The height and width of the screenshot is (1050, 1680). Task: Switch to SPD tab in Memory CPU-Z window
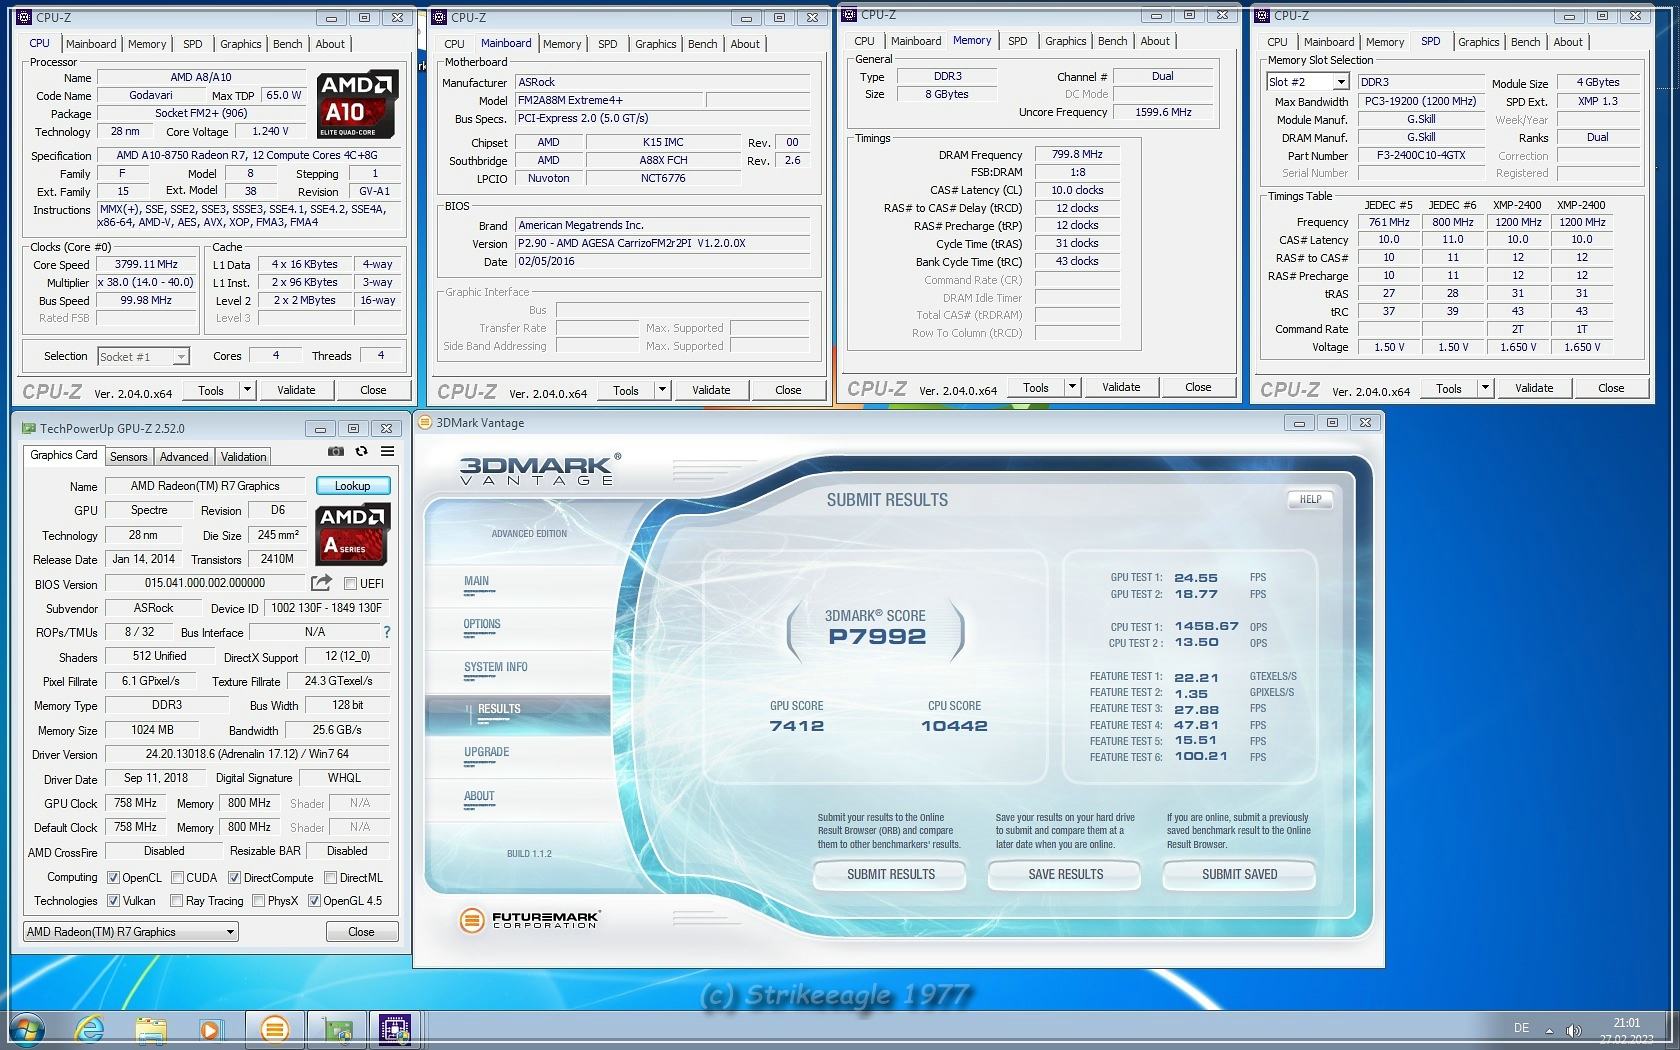[x=1017, y=41]
